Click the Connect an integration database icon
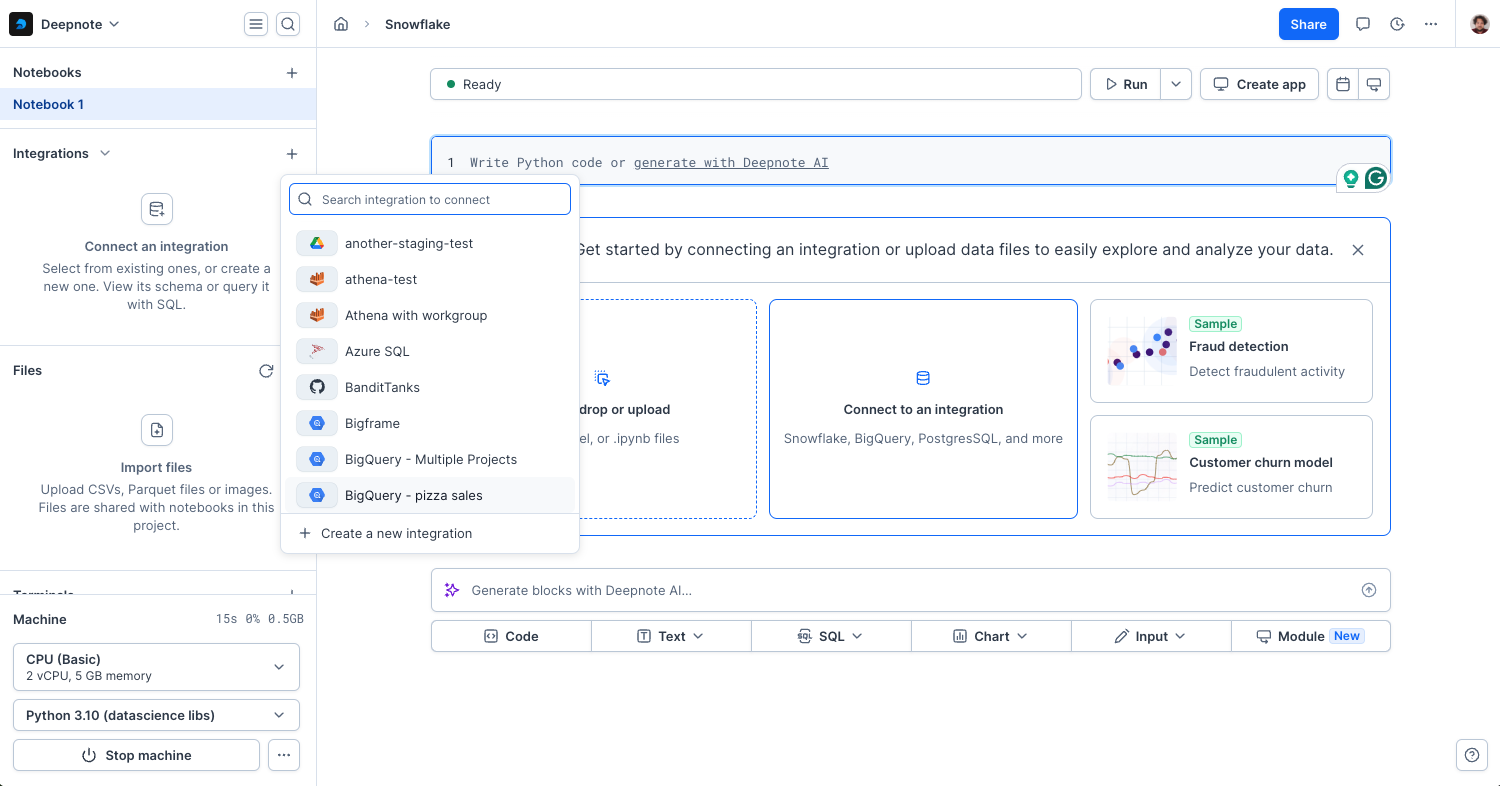The height and width of the screenshot is (786, 1500). 157,209
